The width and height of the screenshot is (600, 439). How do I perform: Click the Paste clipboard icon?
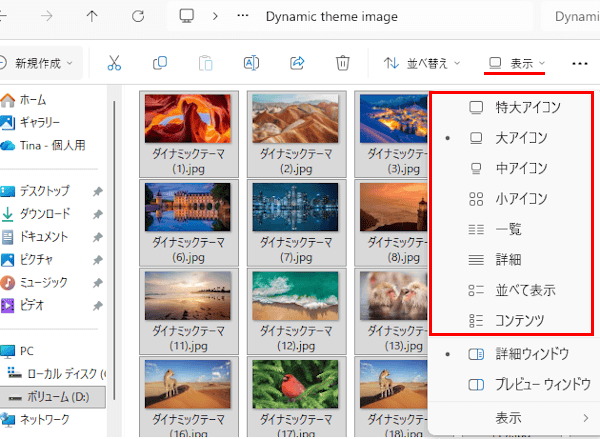[x=205, y=63]
